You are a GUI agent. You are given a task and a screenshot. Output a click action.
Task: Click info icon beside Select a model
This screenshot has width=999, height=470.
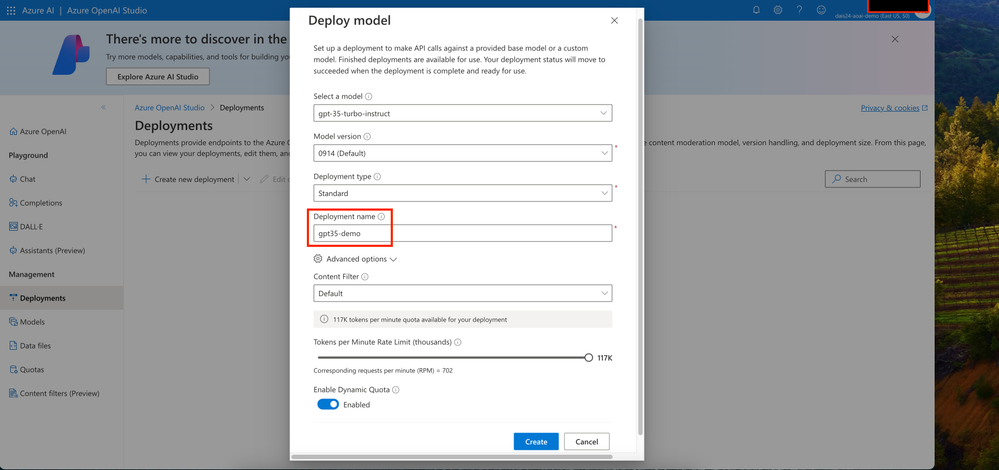click(369, 97)
